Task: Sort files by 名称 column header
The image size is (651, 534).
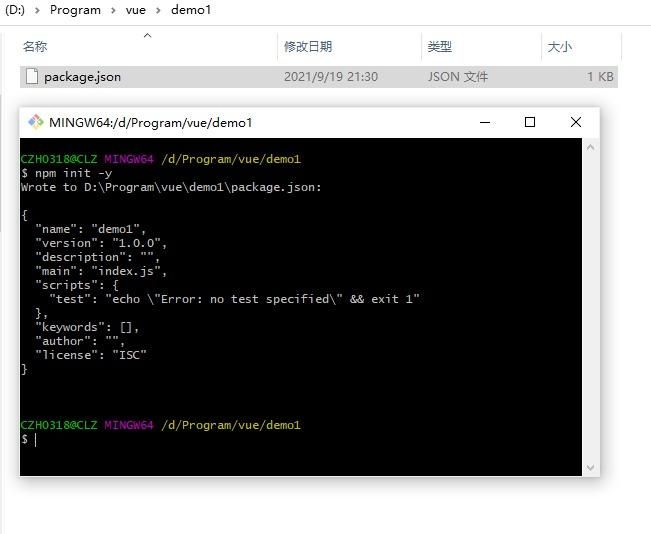Action: coord(35,47)
